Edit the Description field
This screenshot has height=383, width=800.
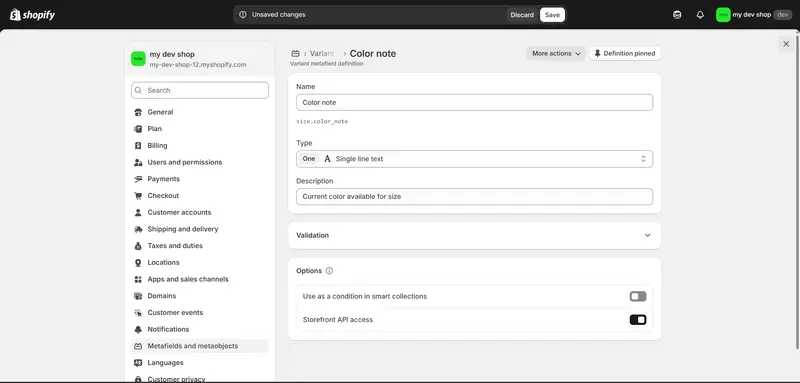(474, 196)
